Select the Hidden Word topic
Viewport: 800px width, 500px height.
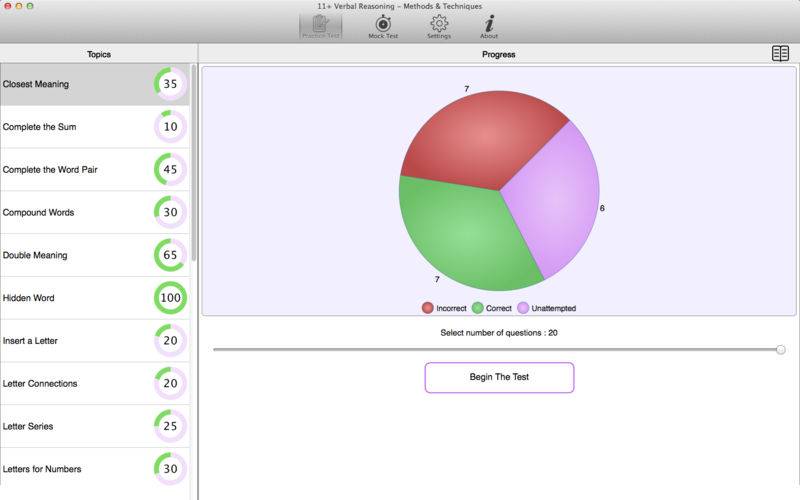click(95, 298)
